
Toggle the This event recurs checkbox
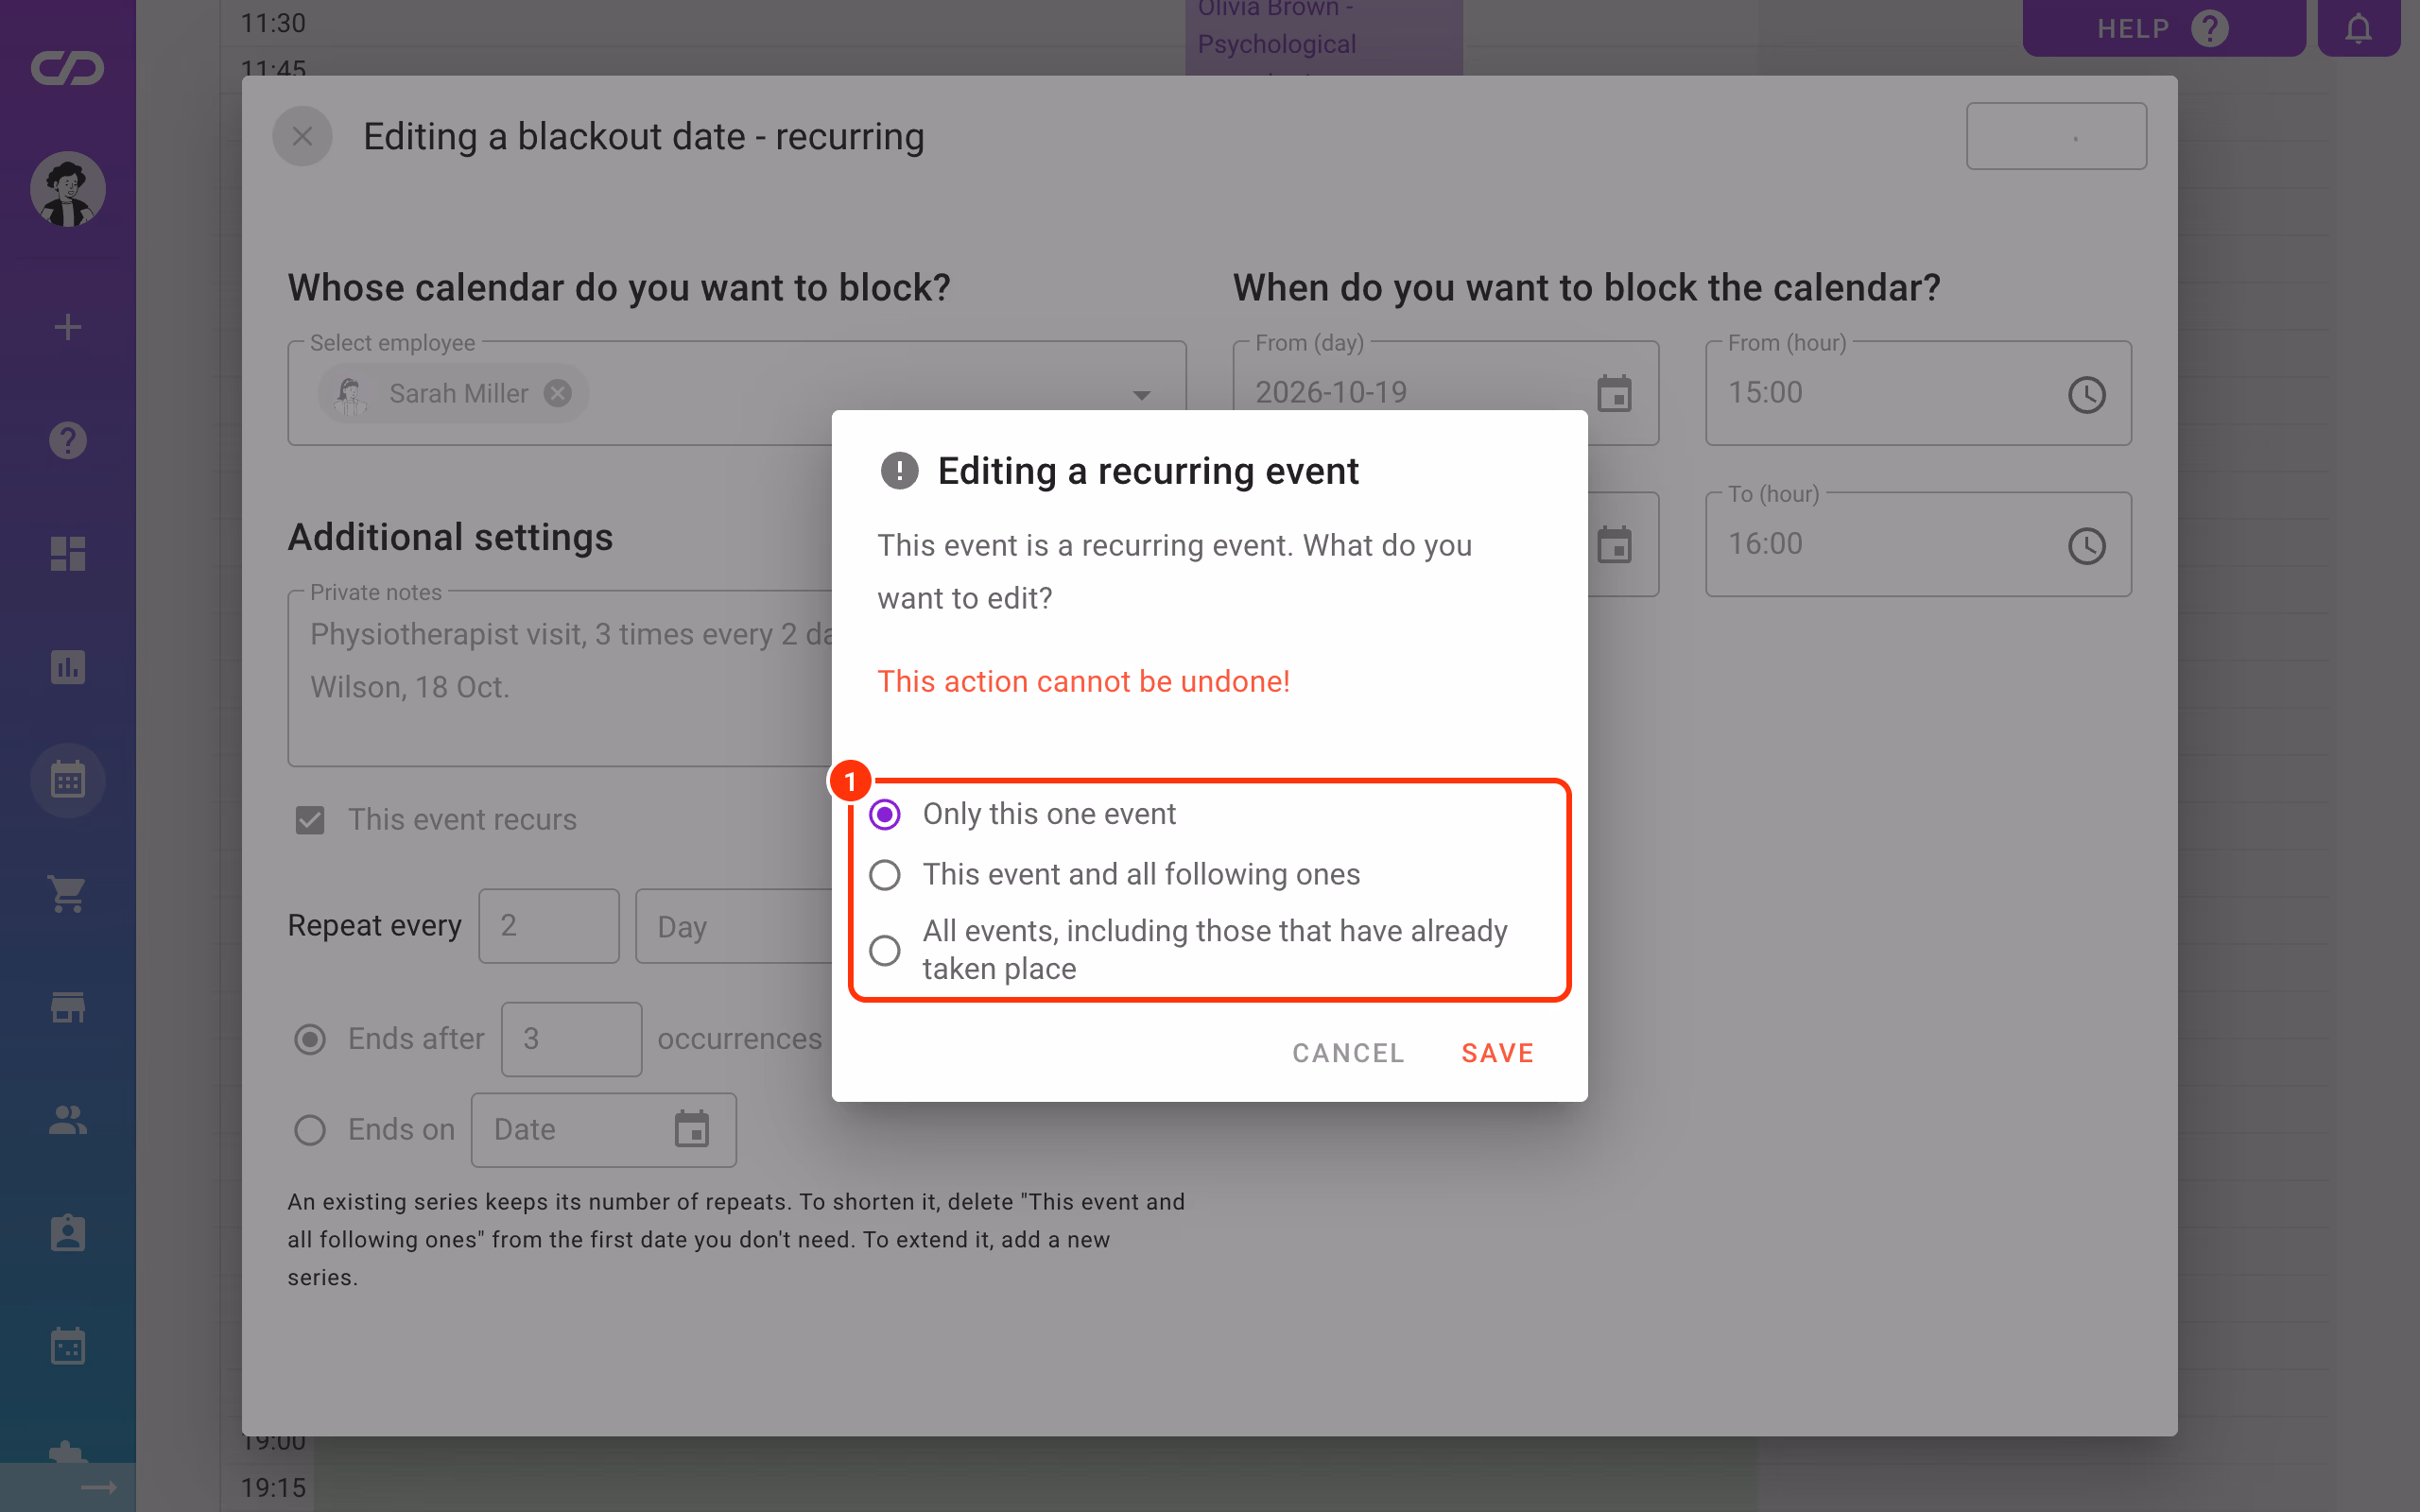coord(310,820)
